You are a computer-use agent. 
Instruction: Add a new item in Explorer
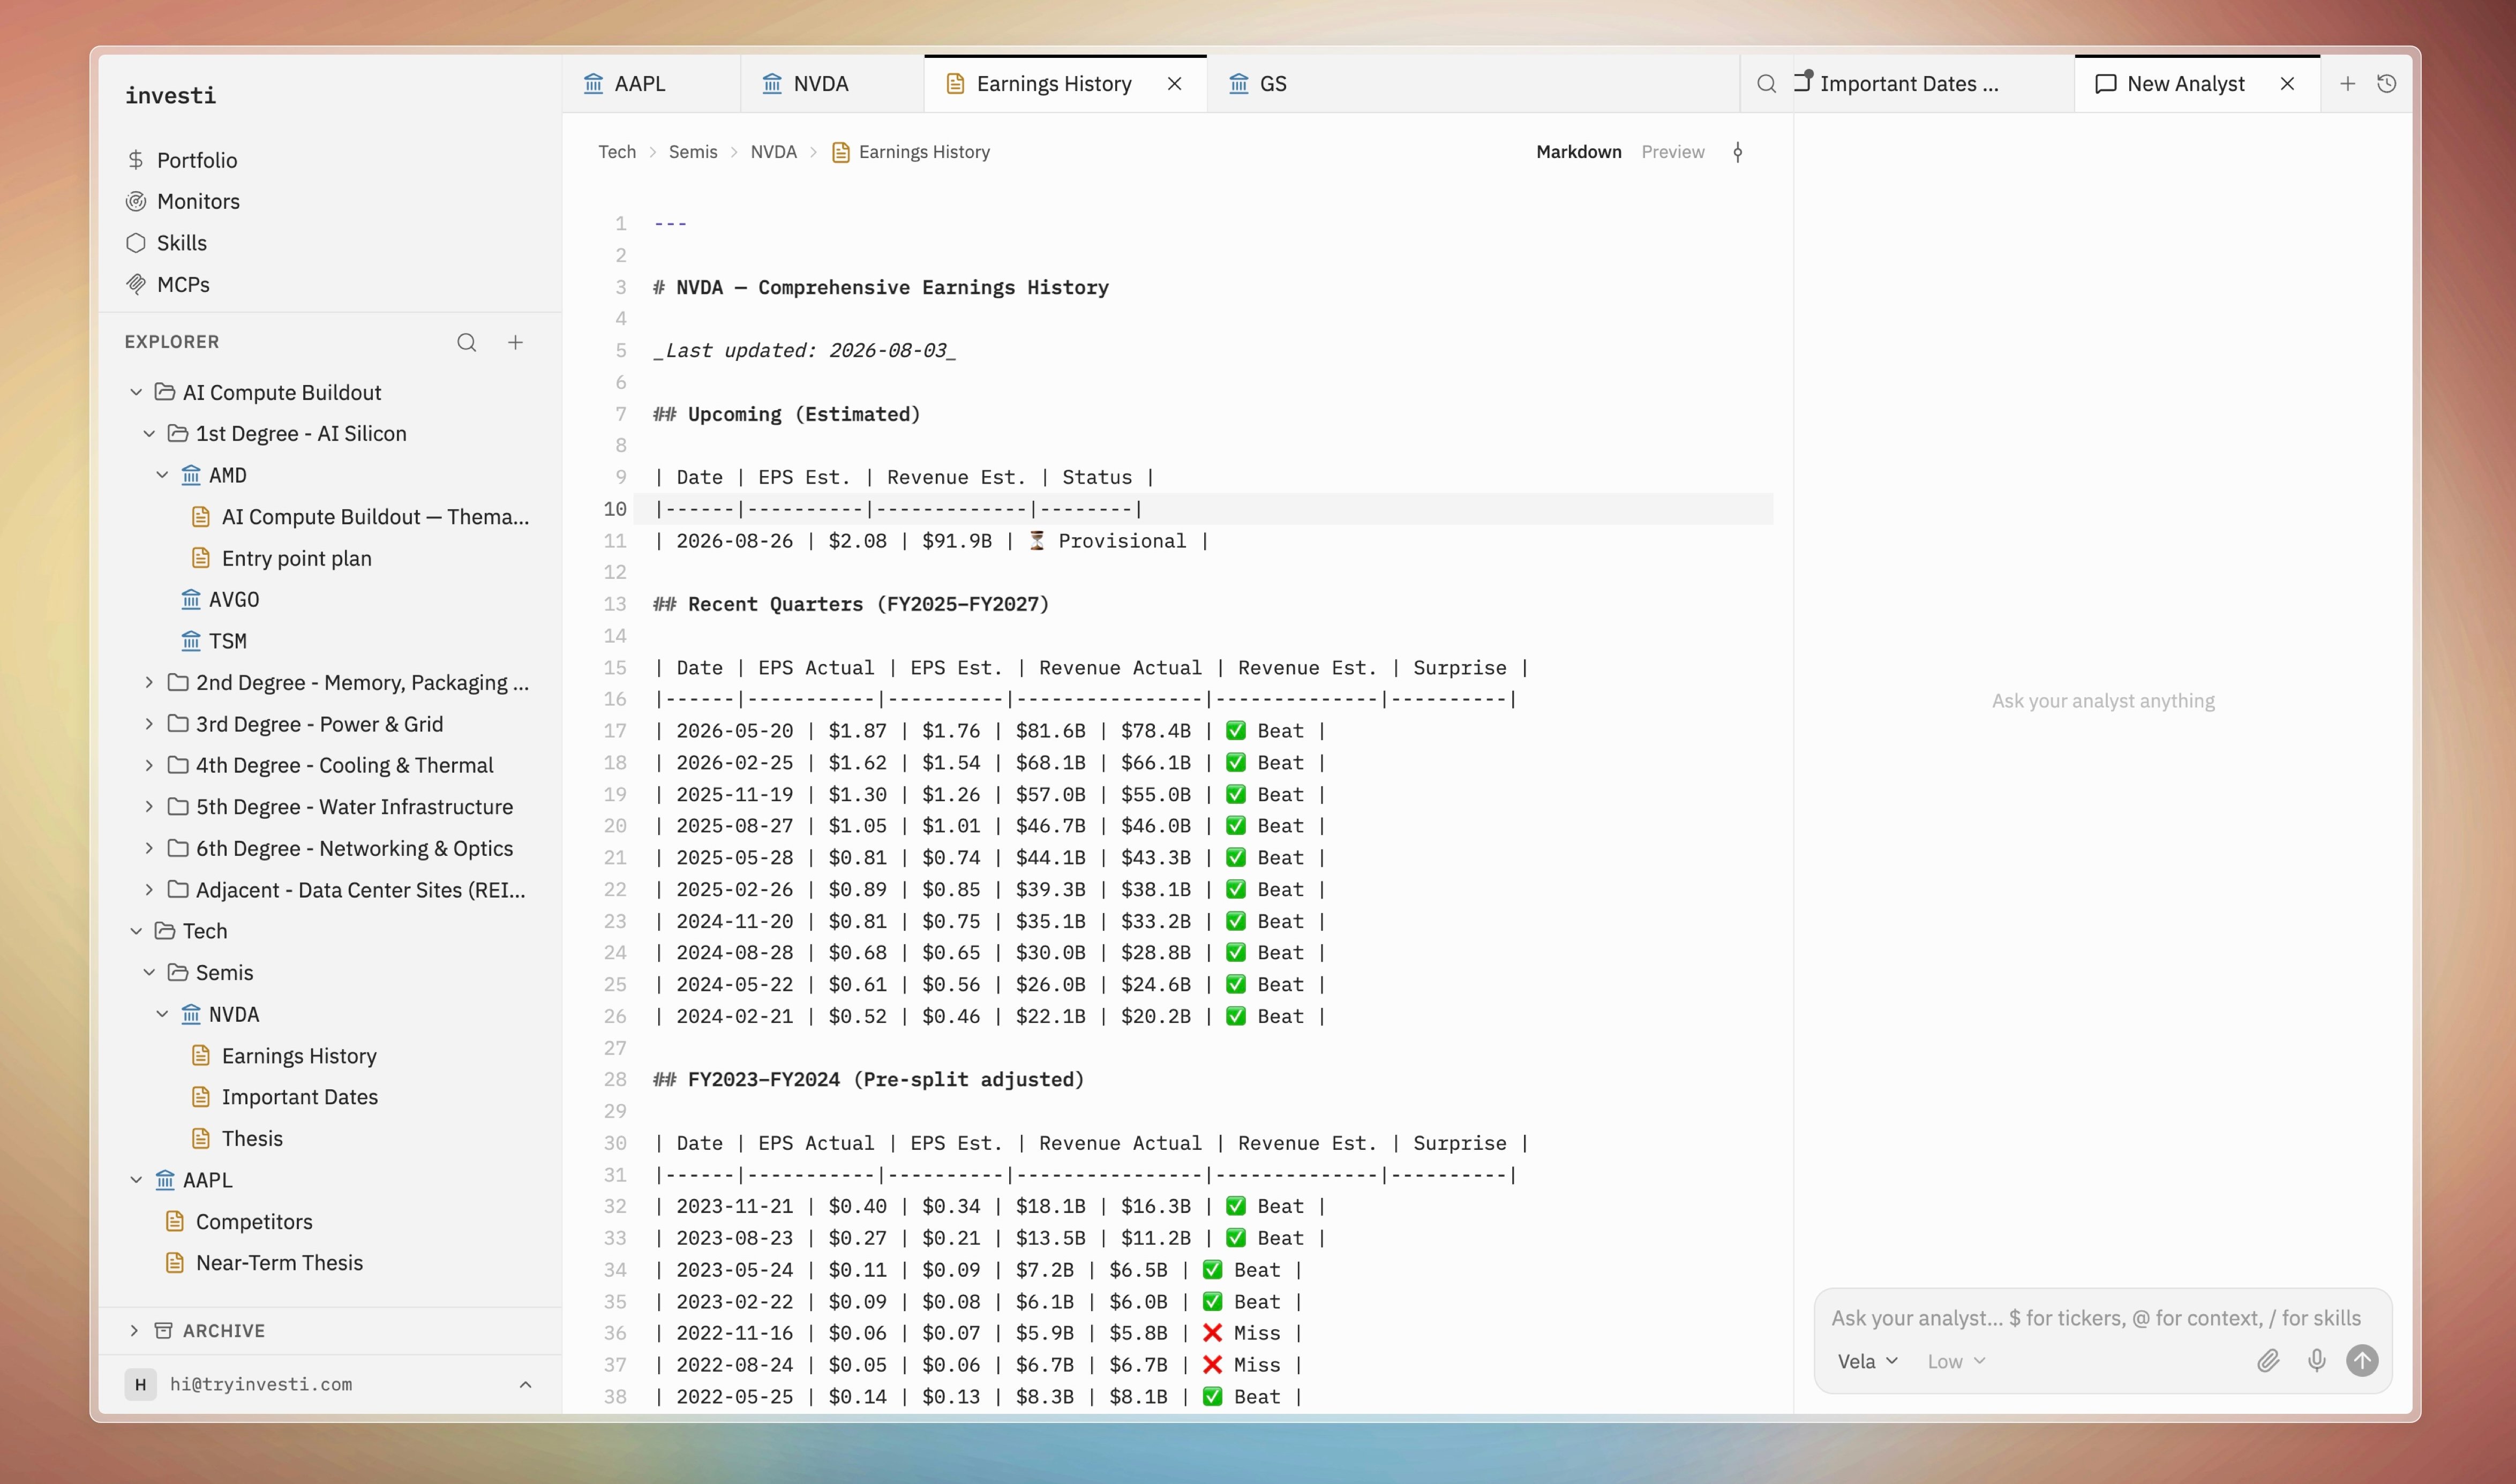(515, 342)
